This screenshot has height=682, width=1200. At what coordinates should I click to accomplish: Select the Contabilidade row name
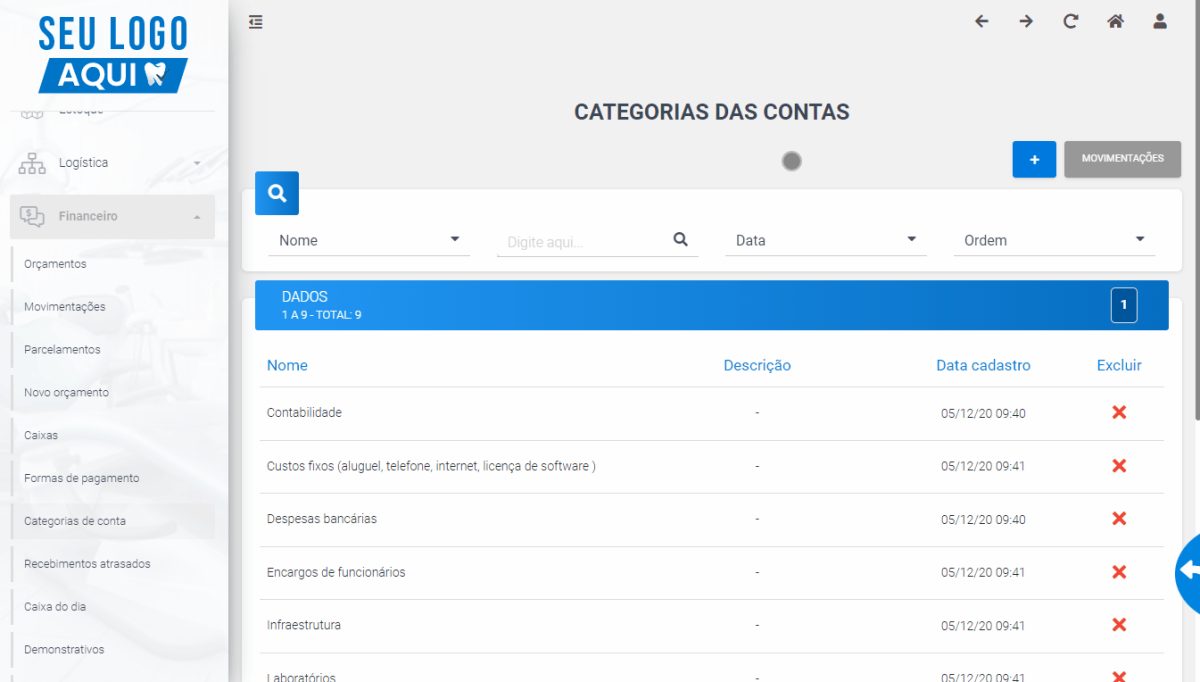(304, 413)
